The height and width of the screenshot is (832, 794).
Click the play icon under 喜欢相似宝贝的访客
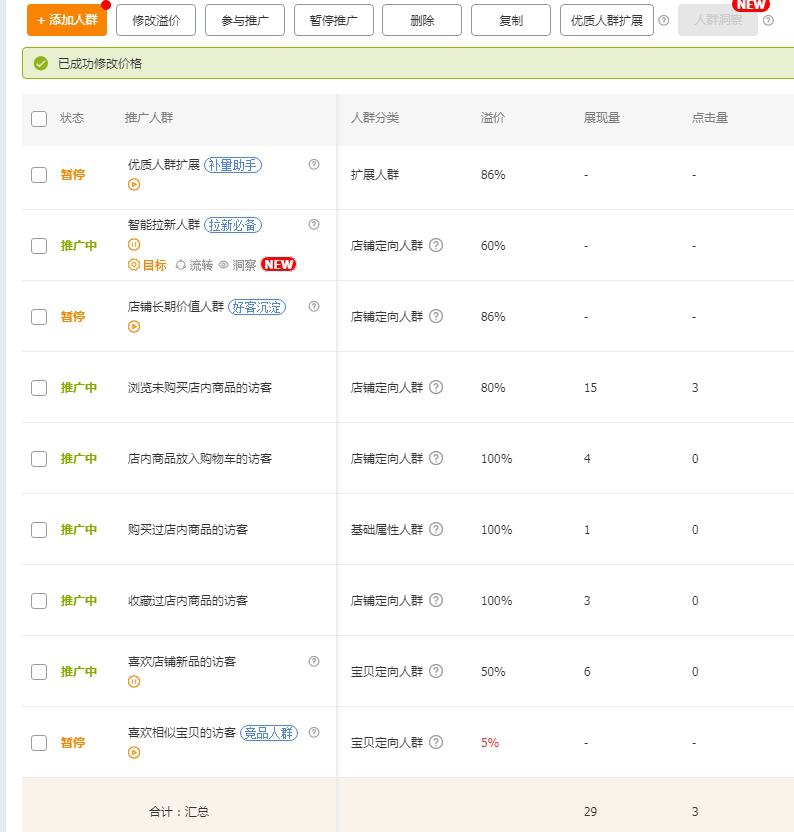point(134,752)
